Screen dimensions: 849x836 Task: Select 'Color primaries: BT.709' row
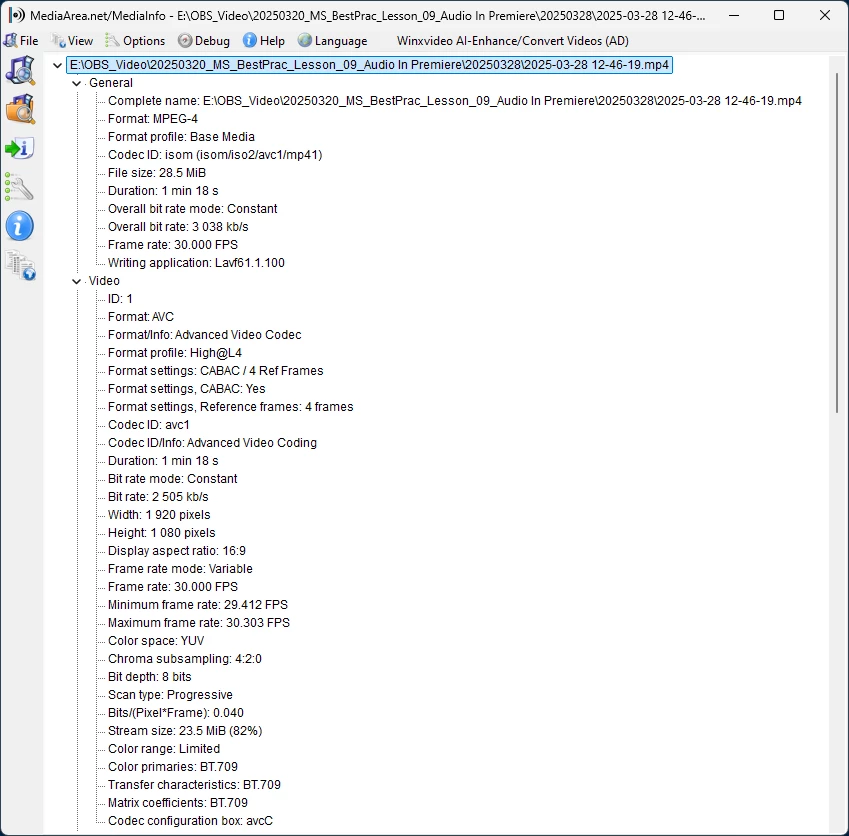click(173, 767)
